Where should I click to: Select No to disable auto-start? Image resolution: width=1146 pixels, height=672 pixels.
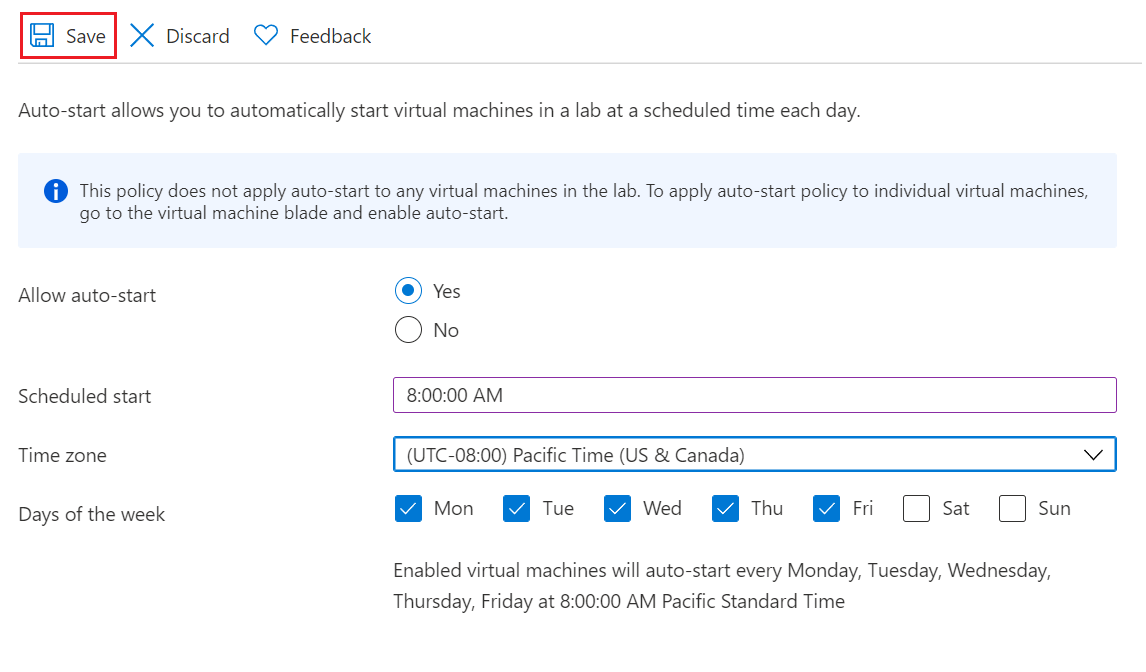[x=408, y=330]
